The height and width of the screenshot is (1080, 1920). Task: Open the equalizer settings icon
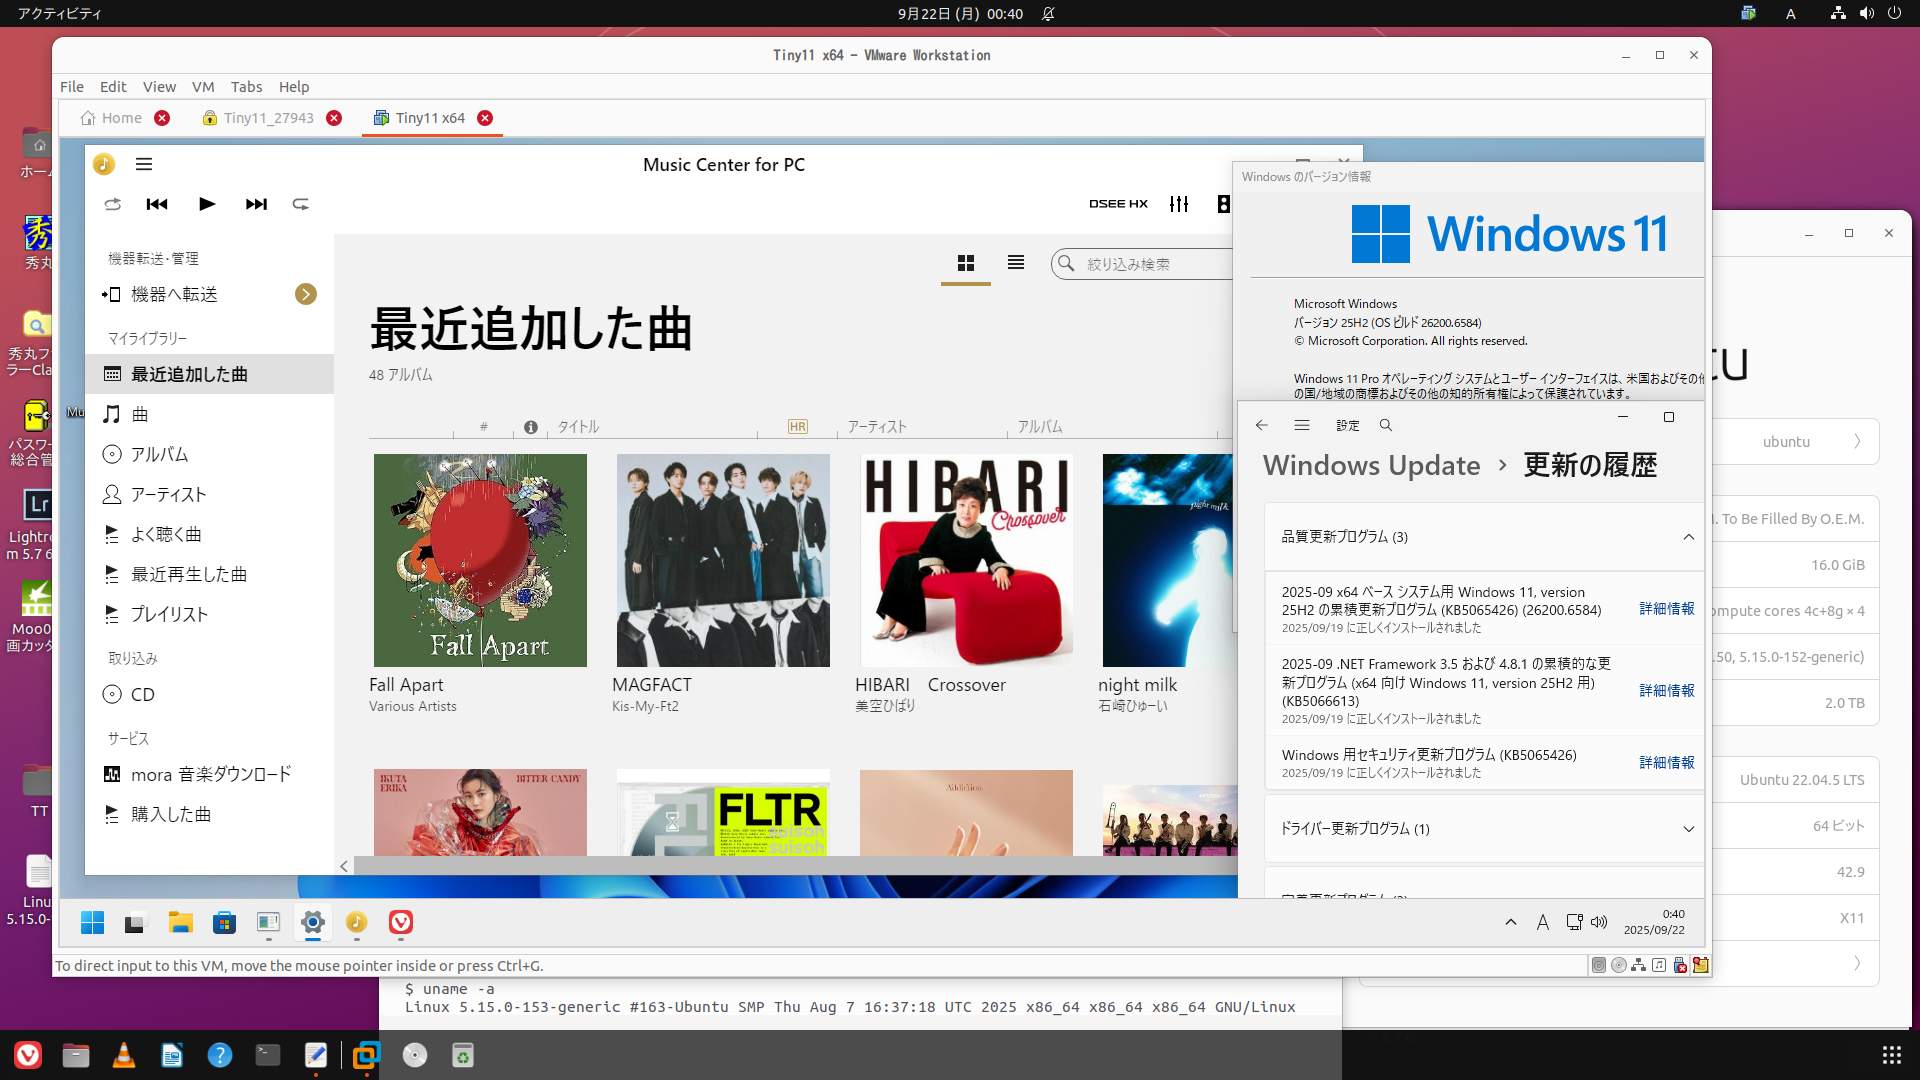click(x=1179, y=204)
